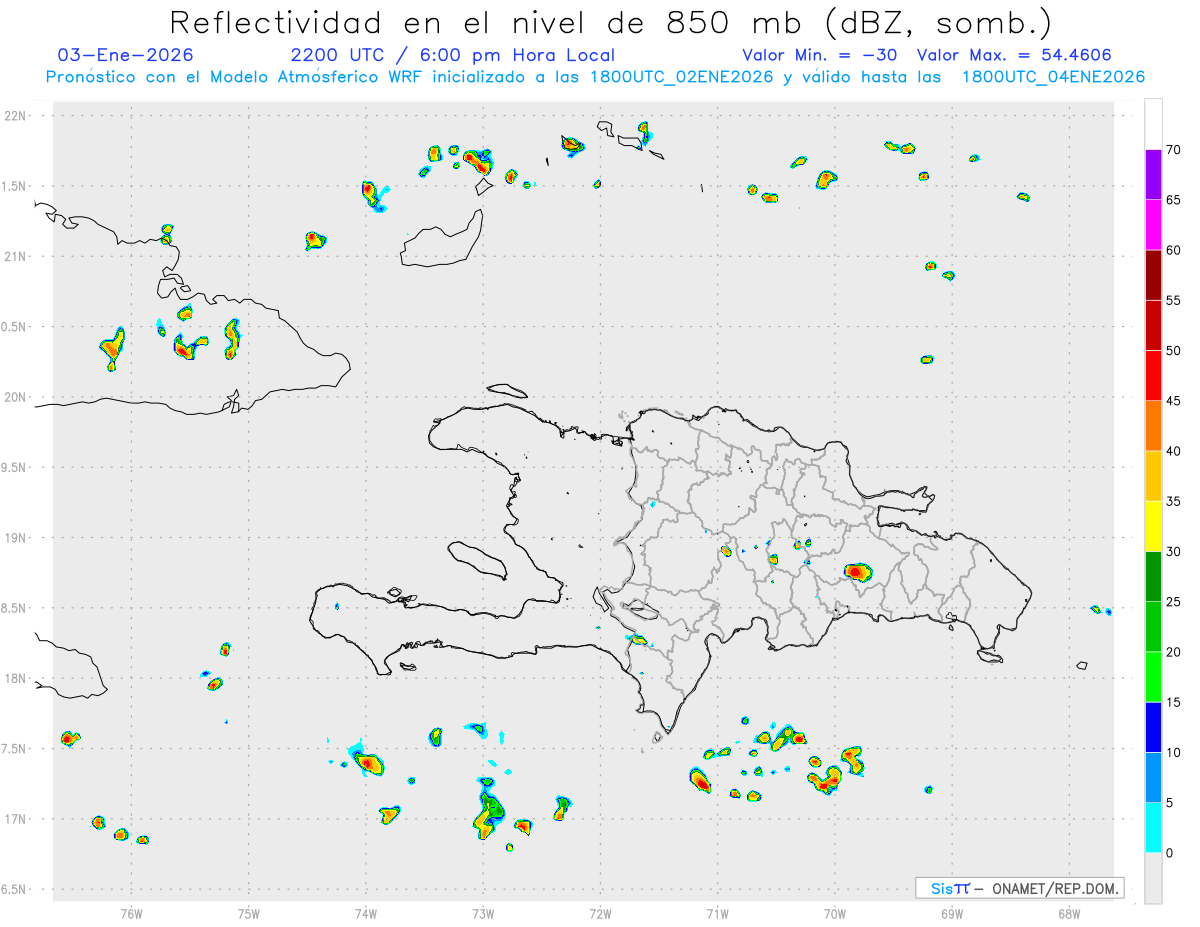Click the colorbar label "40"
1200x927 pixels.
pyautogui.click(x=1174, y=451)
